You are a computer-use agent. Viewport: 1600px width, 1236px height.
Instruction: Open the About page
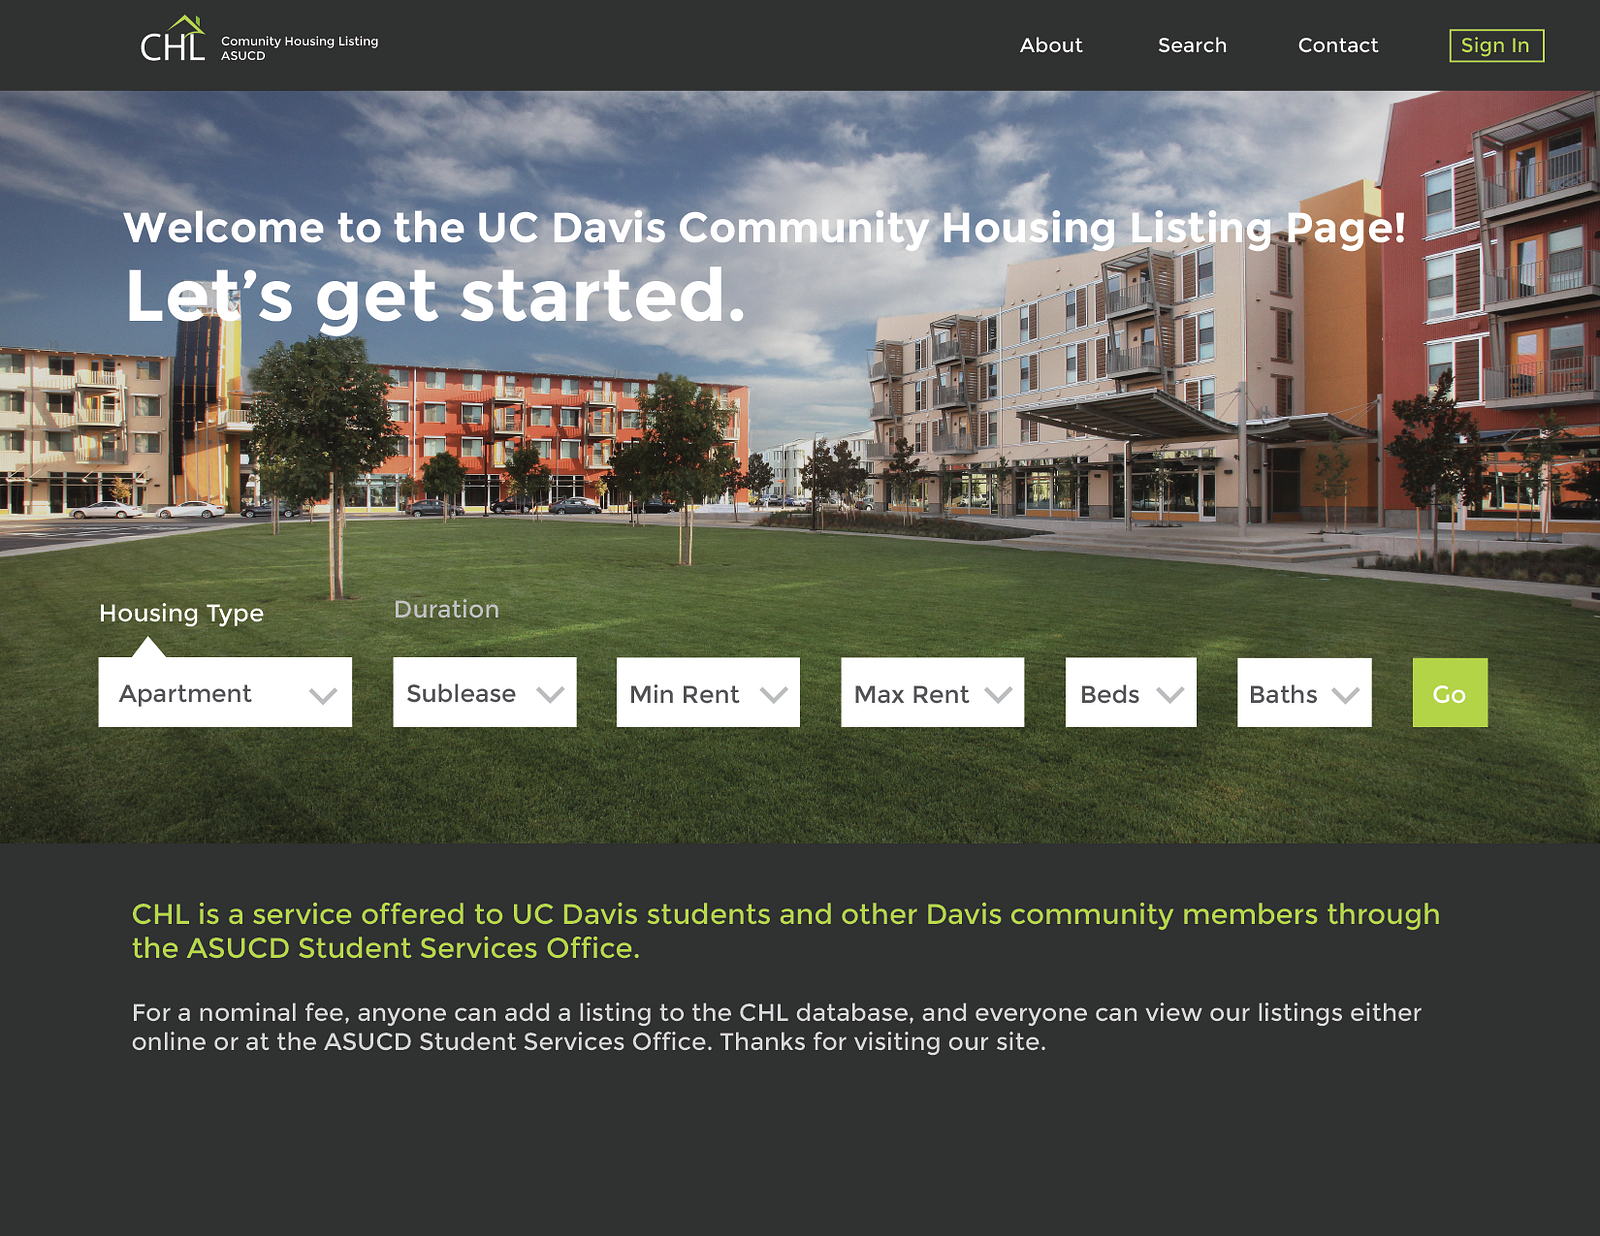[1051, 45]
